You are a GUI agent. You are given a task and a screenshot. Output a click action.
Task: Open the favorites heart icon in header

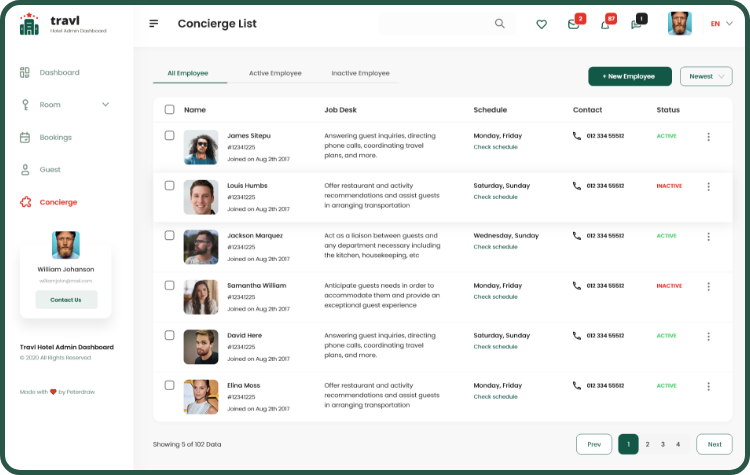541,24
